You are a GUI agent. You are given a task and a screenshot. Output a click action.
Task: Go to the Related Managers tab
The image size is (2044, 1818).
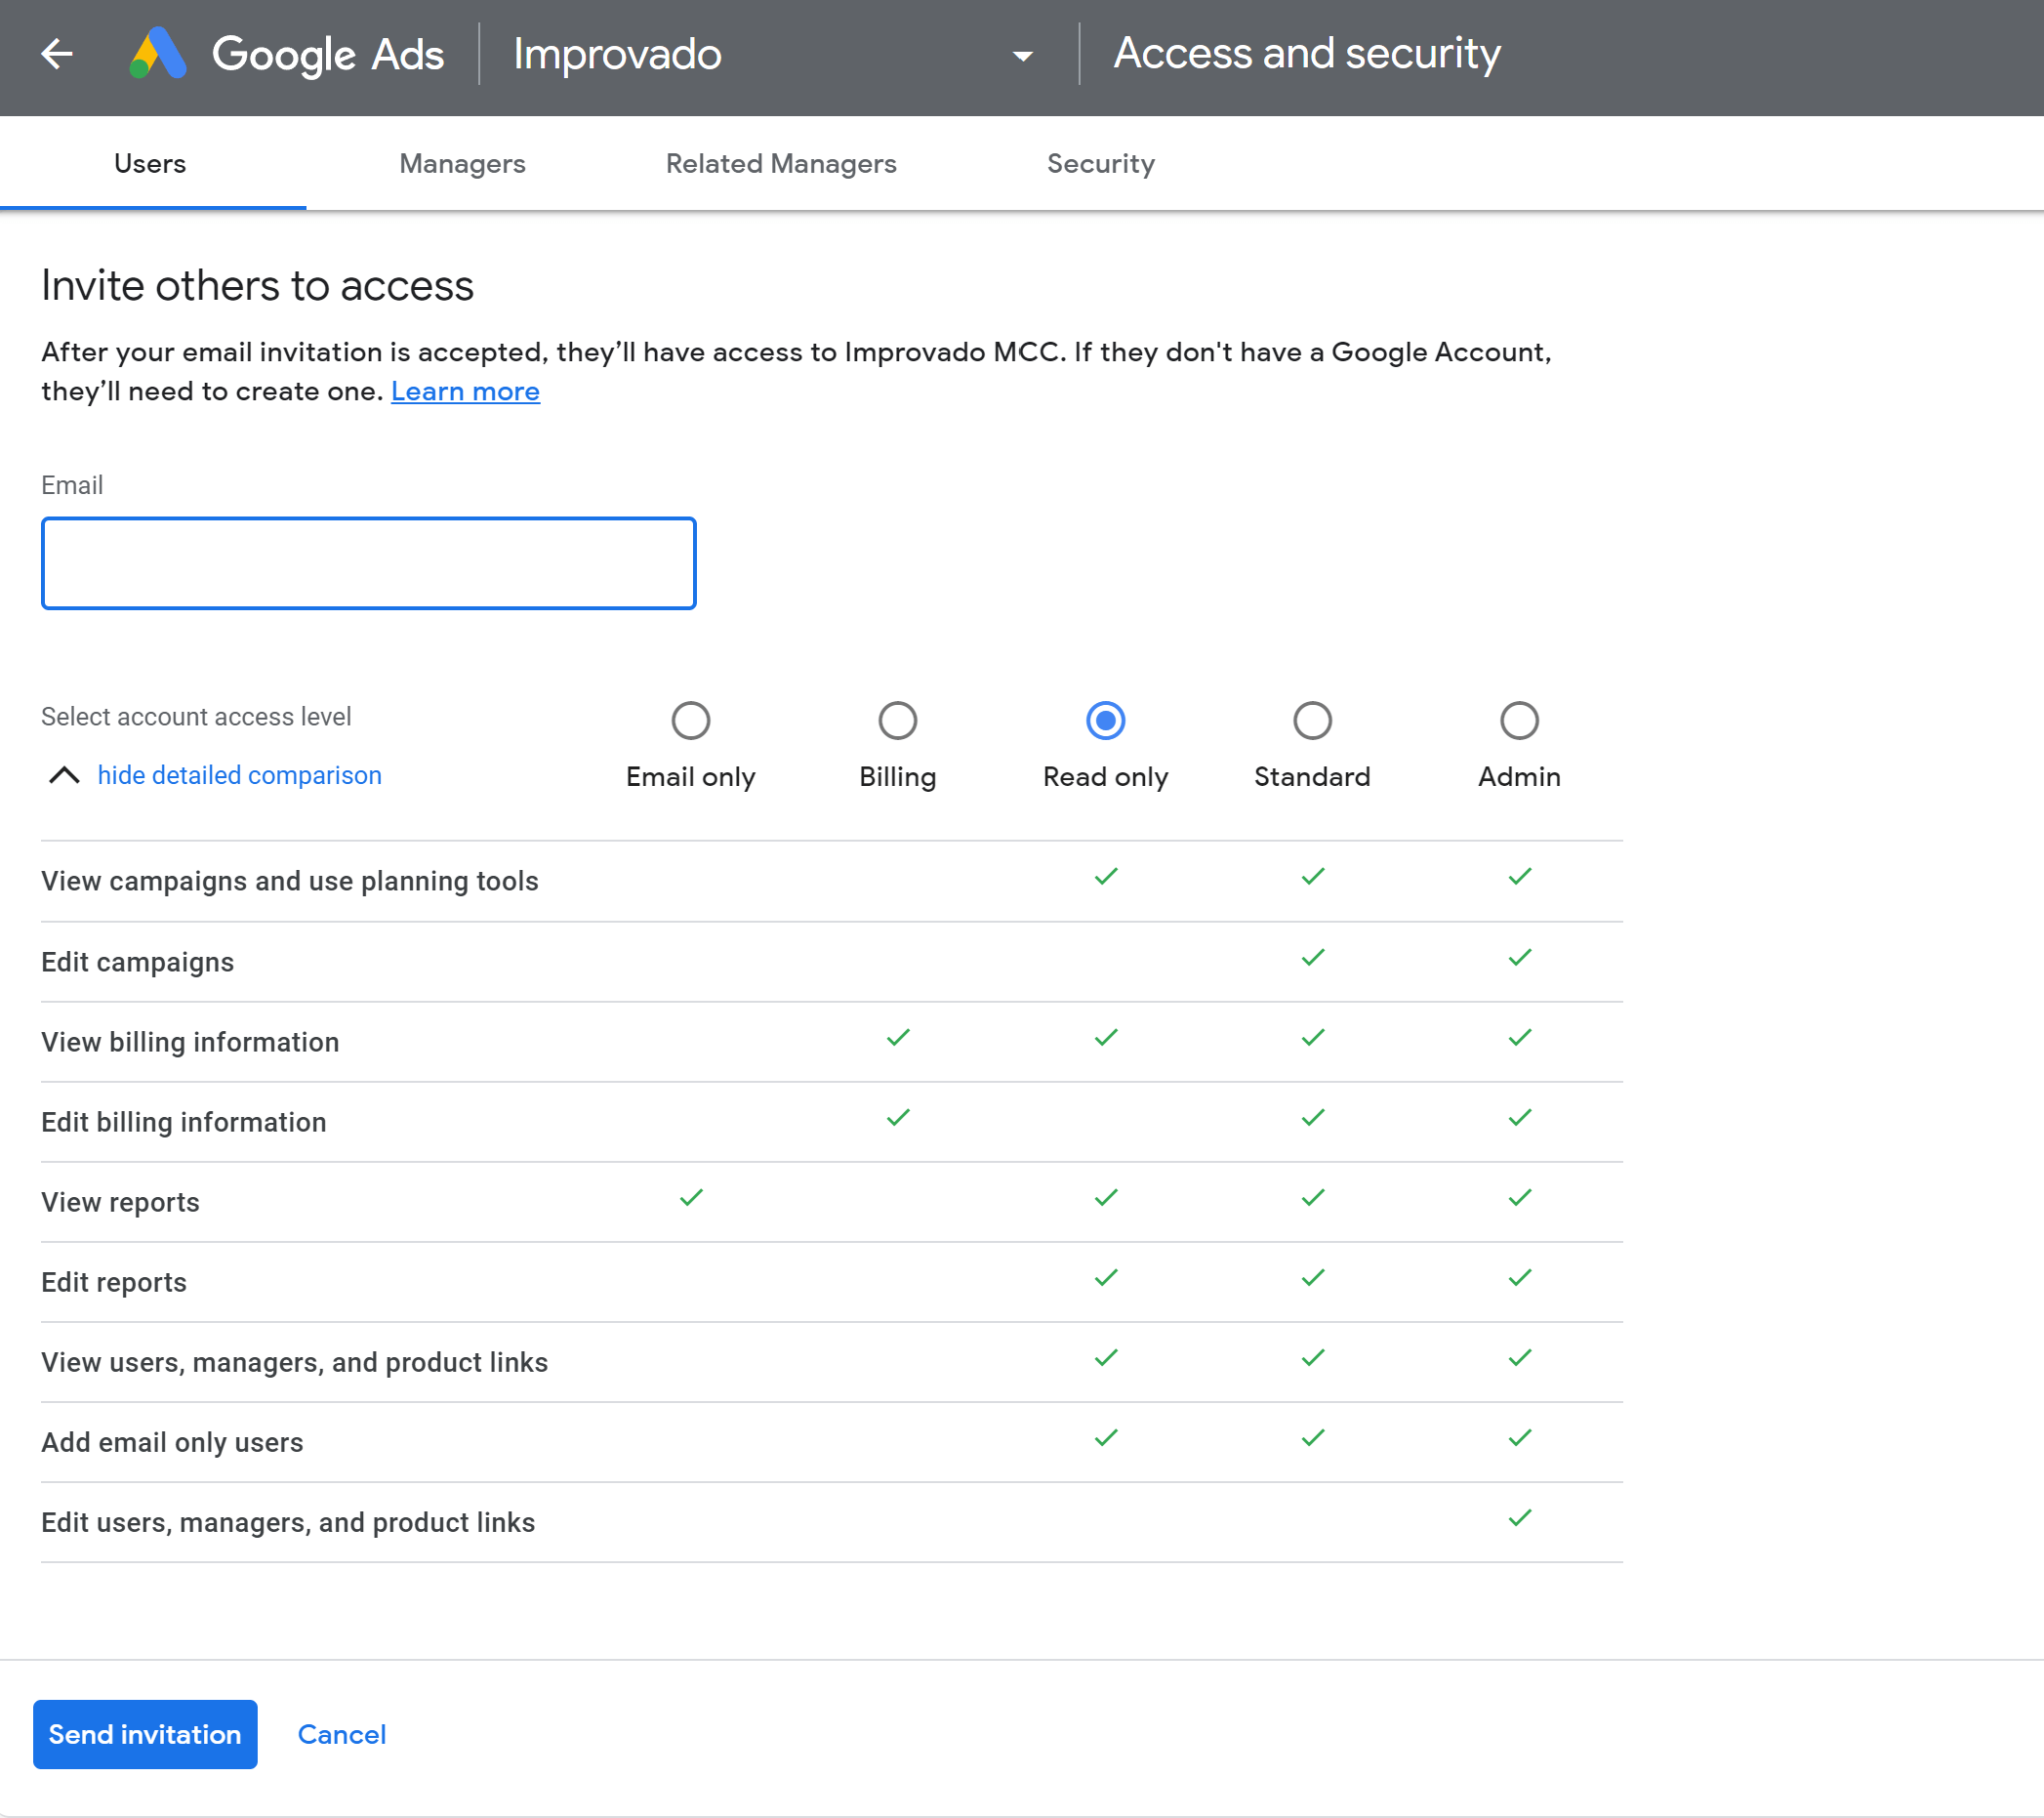780,163
